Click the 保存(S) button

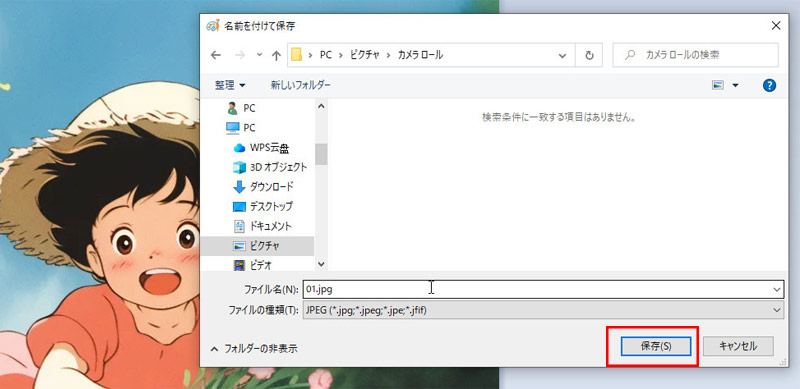[656, 346]
